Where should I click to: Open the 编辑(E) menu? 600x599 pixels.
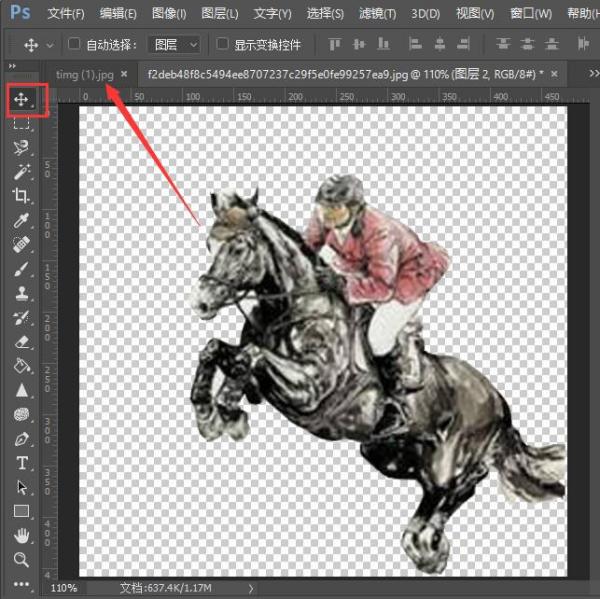[x=118, y=14]
